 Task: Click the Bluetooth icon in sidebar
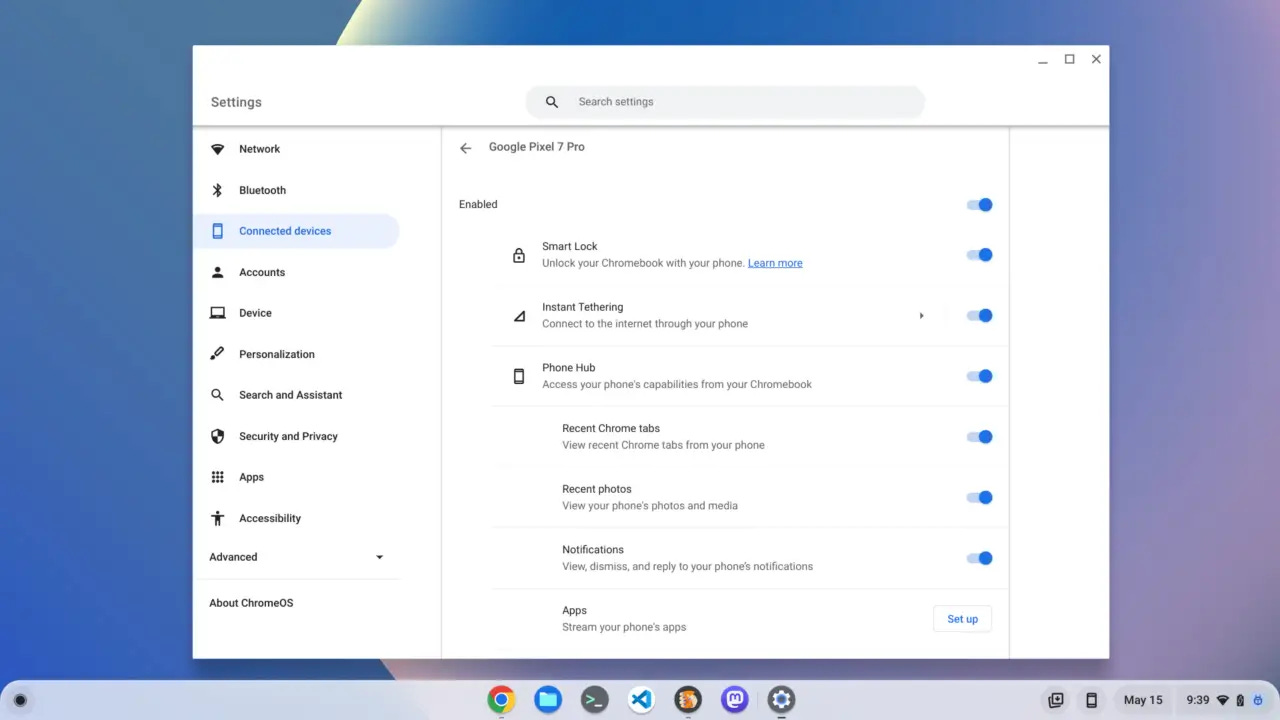point(217,190)
